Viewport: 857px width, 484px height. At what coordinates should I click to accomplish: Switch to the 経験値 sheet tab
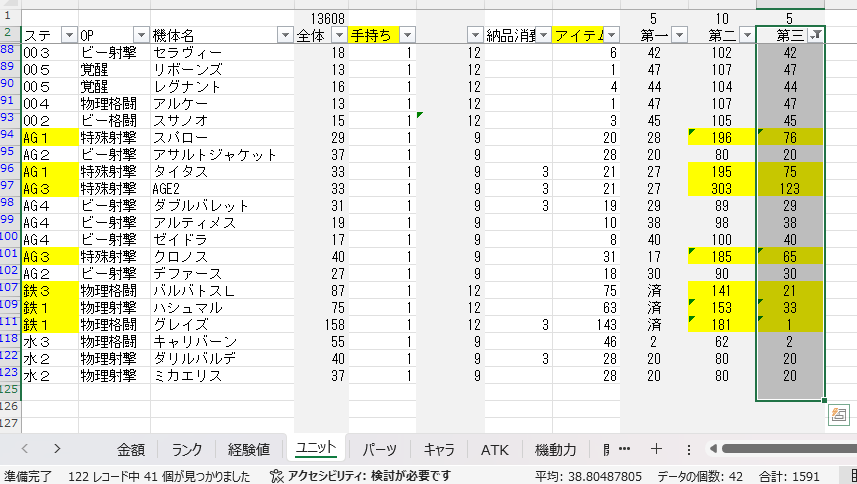[249, 450]
